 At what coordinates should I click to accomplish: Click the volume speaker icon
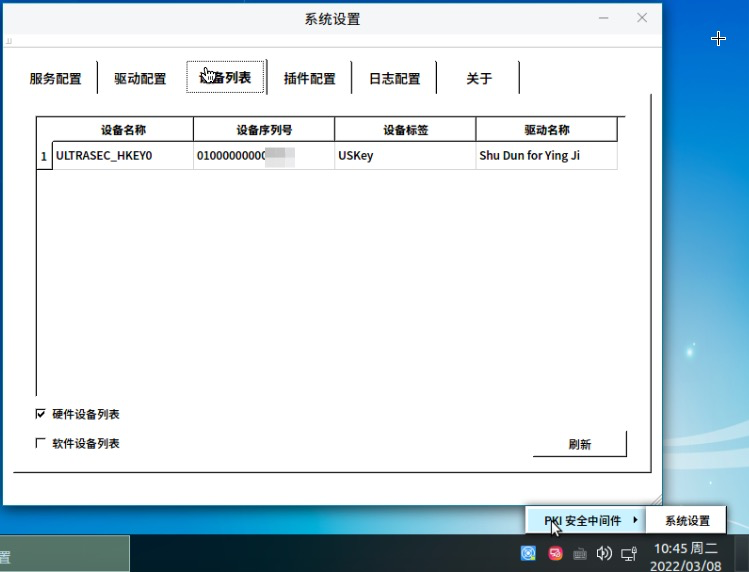tap(603, 553)
